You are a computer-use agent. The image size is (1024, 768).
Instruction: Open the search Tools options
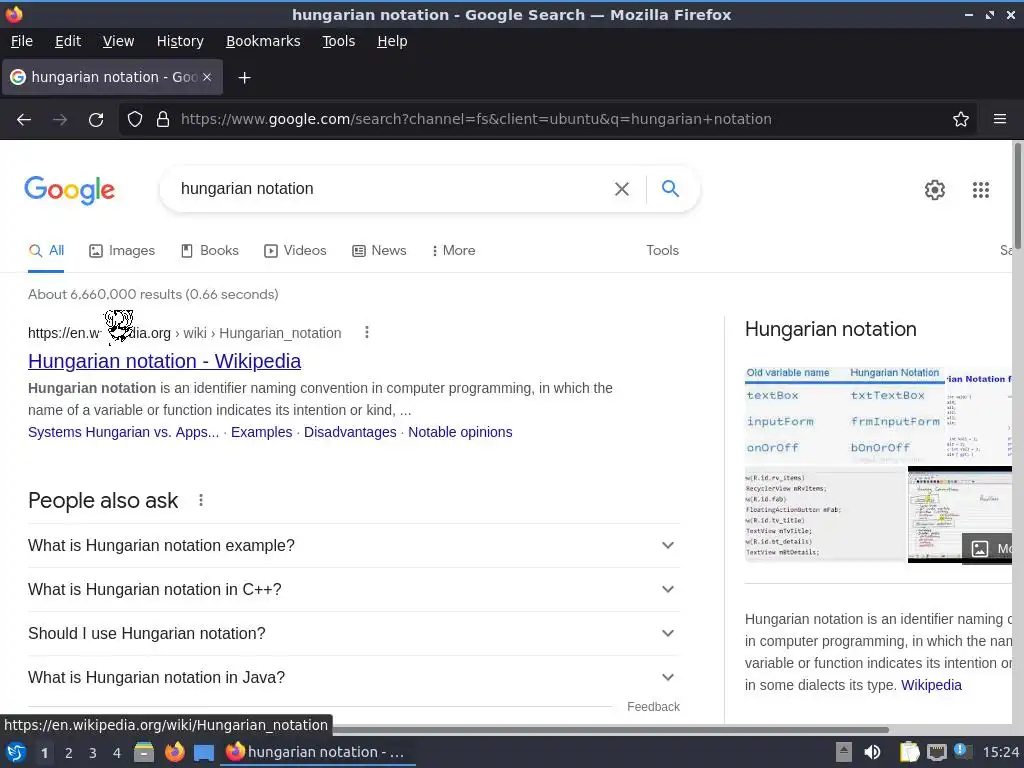click(662, 251)
